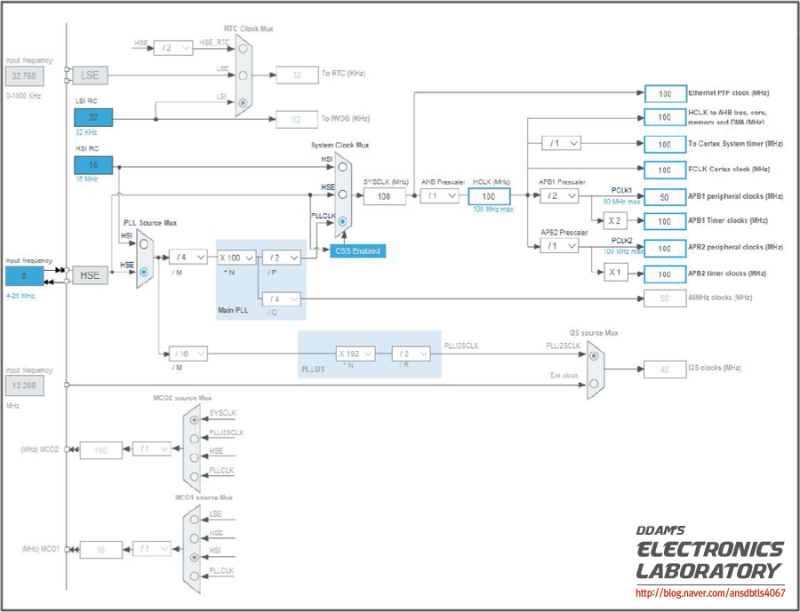The image size is (800, 612).
Task: Select Ext. clock in the I2S source Mux
Action: coord(594,384)
